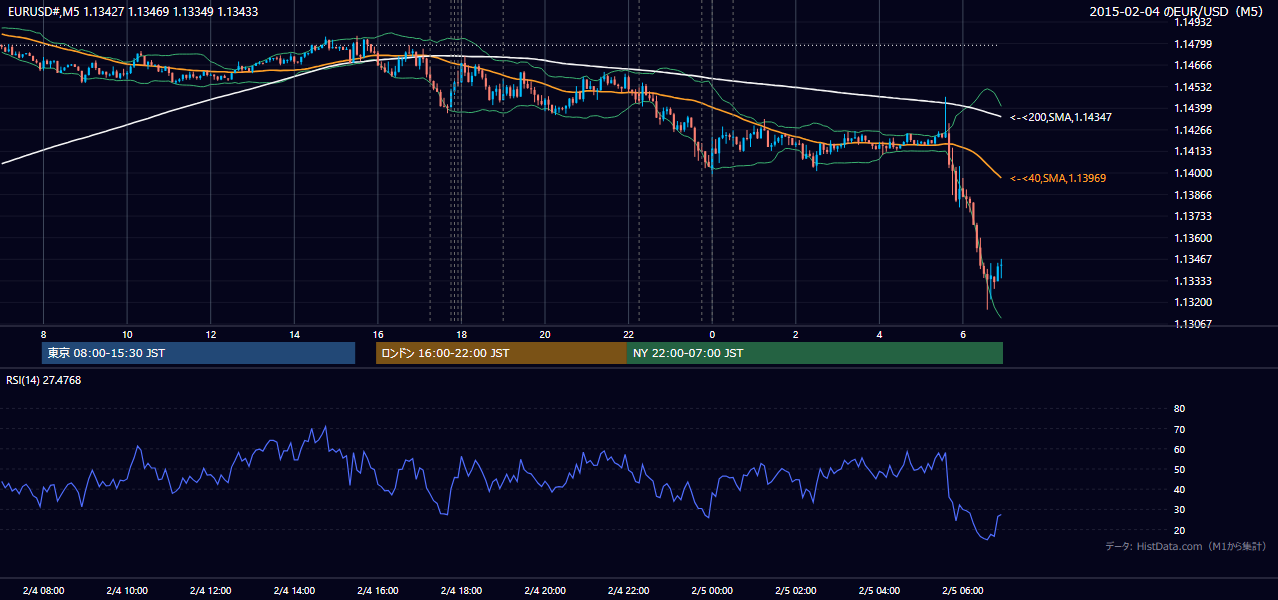Image resolution: width=1278 pixels, height=600 pixels.
Task: Click the bottom time label 2/4 08:00
Action: (x=43, y=591)
